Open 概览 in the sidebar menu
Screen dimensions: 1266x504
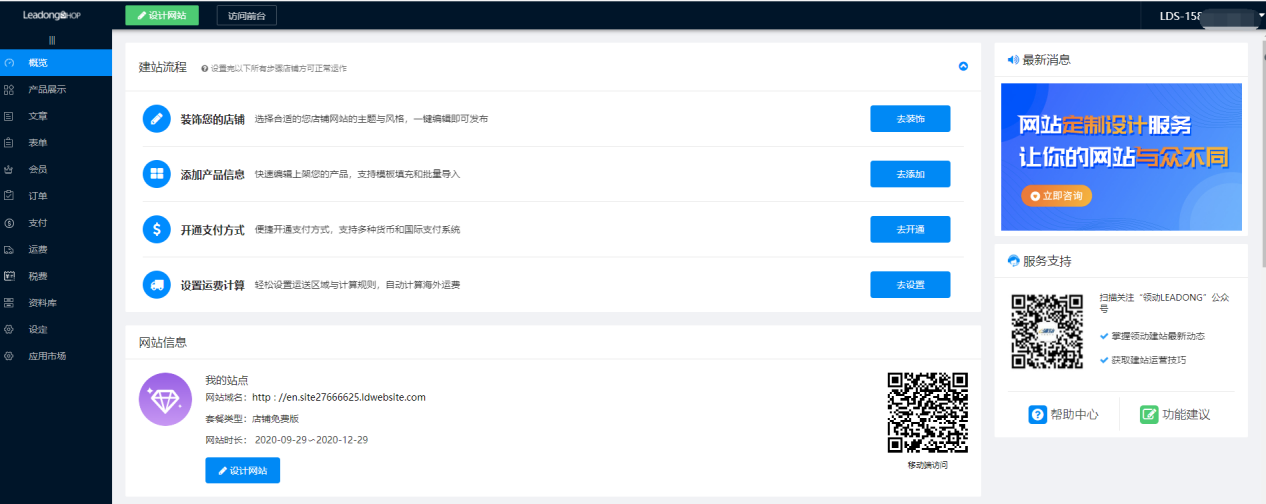56,63
